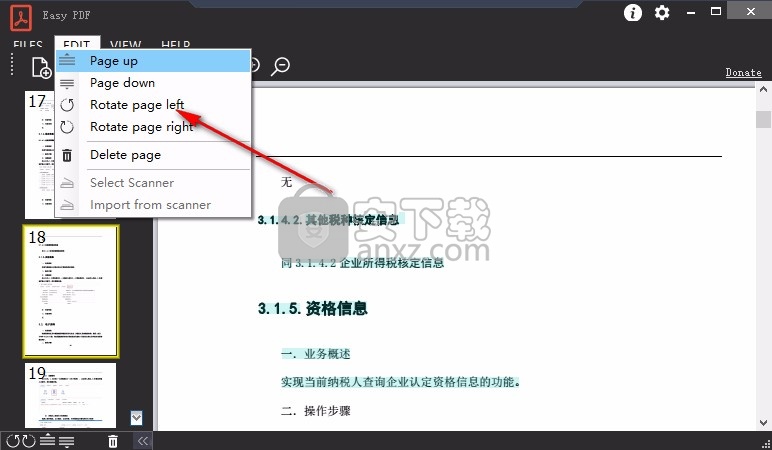Click the Delete page trash menu icon
Image resolution: width=772 pixels, height=450 pixels.
(x=67, y=155)
